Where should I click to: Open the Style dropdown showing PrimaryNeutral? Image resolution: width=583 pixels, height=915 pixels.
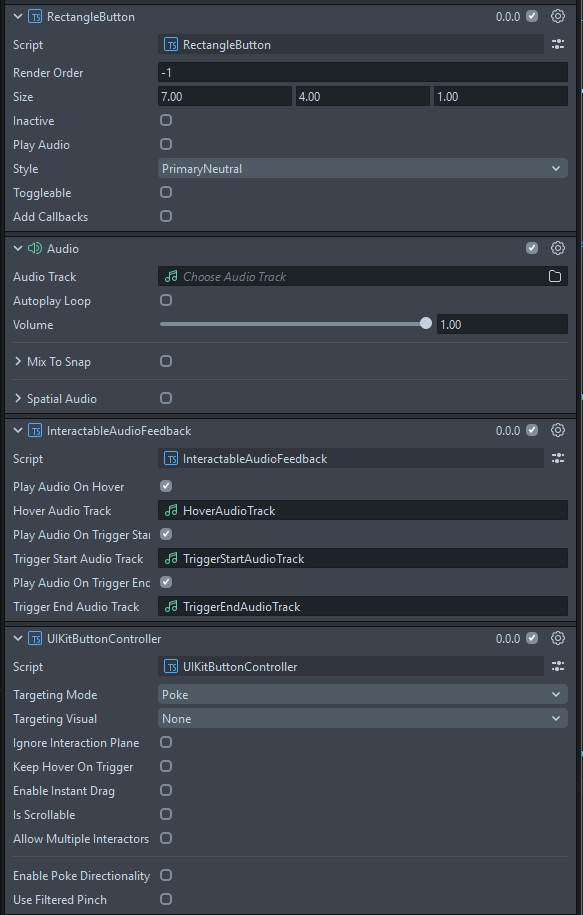coord(360,168)
